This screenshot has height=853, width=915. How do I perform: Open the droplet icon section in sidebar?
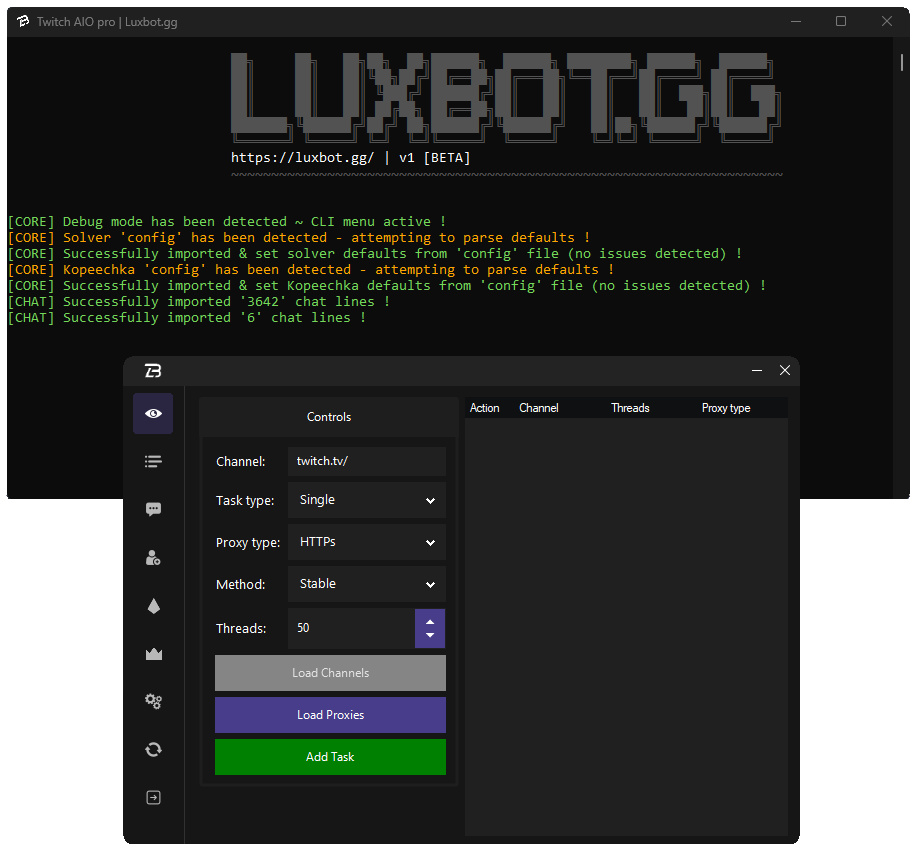153,606
